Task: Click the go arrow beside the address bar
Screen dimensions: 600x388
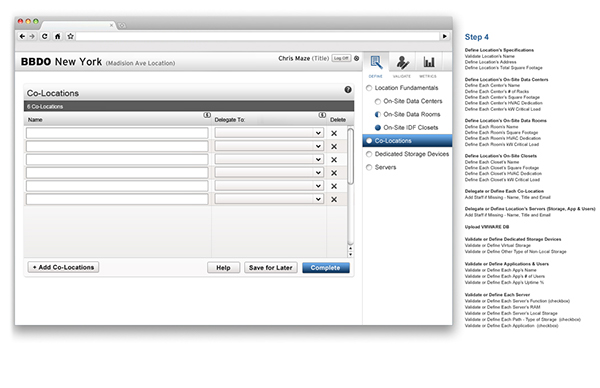Action: 445,36
